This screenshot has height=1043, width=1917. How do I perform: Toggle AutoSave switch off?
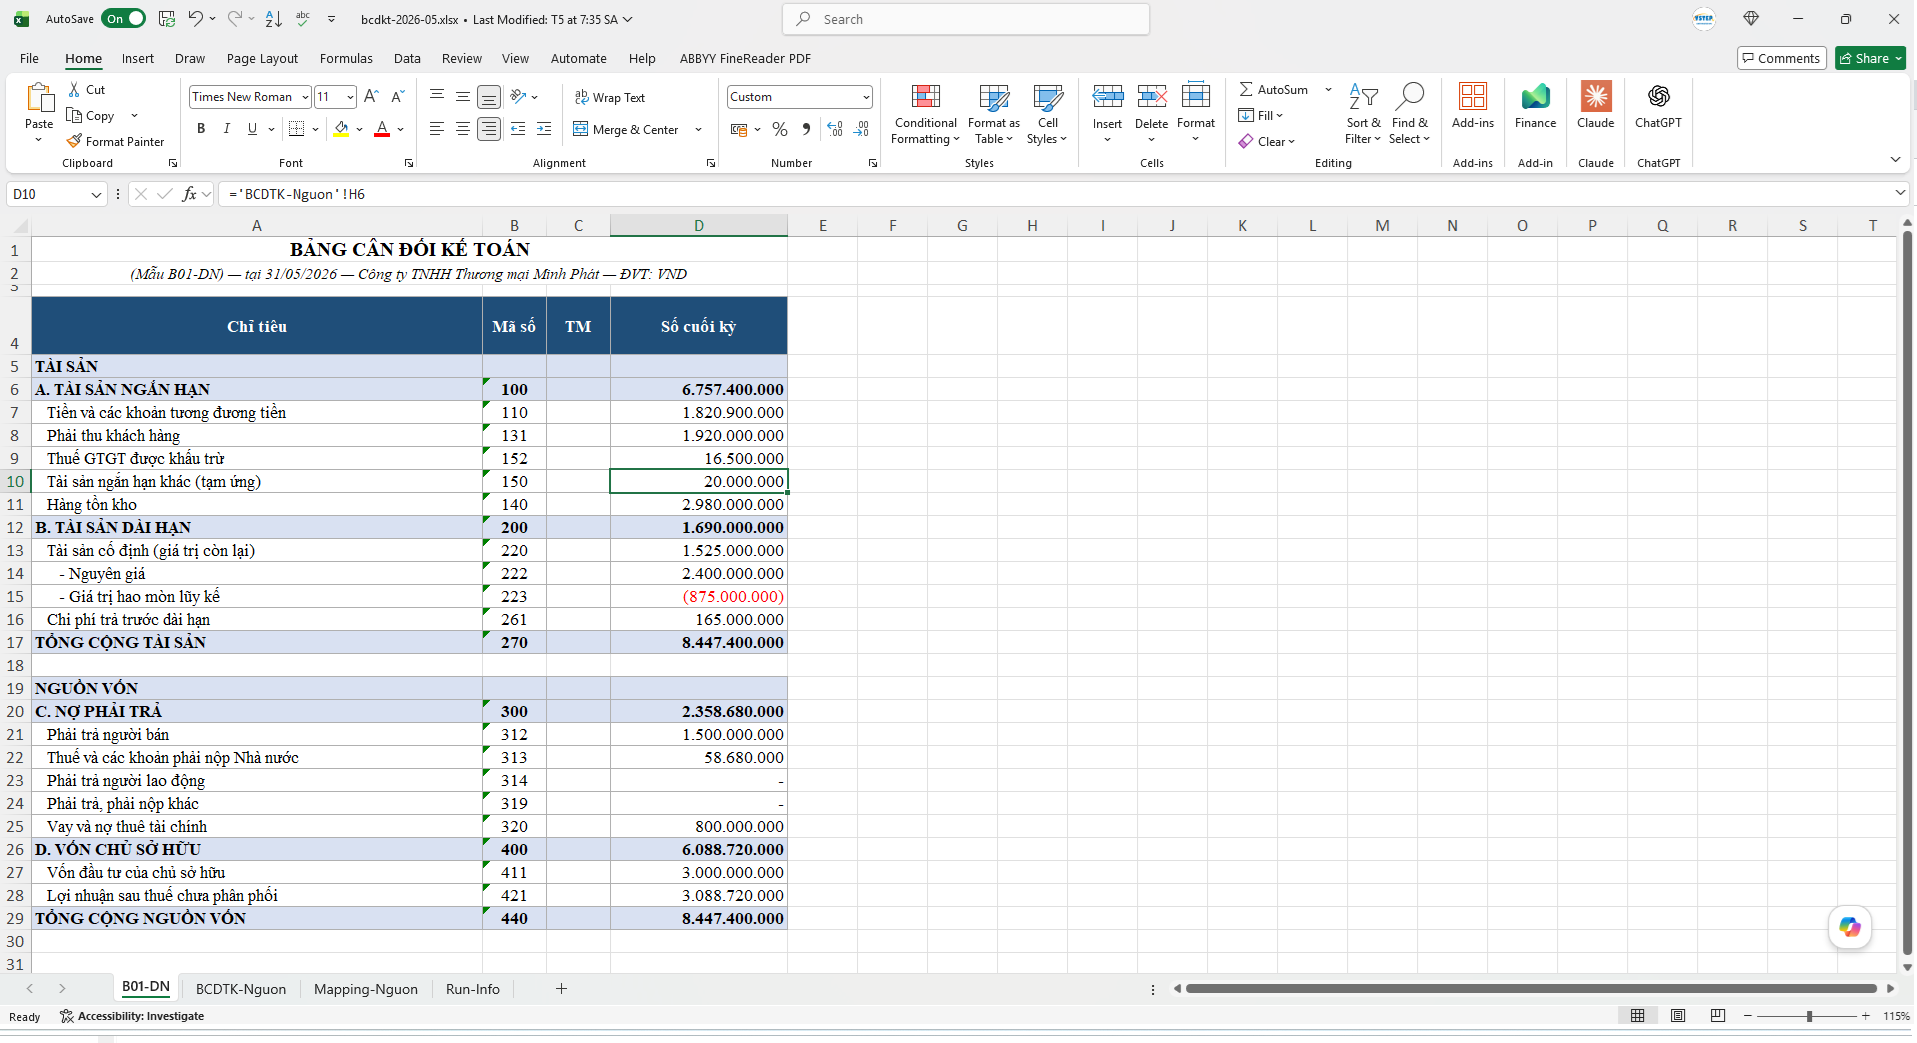pos(124,19)
